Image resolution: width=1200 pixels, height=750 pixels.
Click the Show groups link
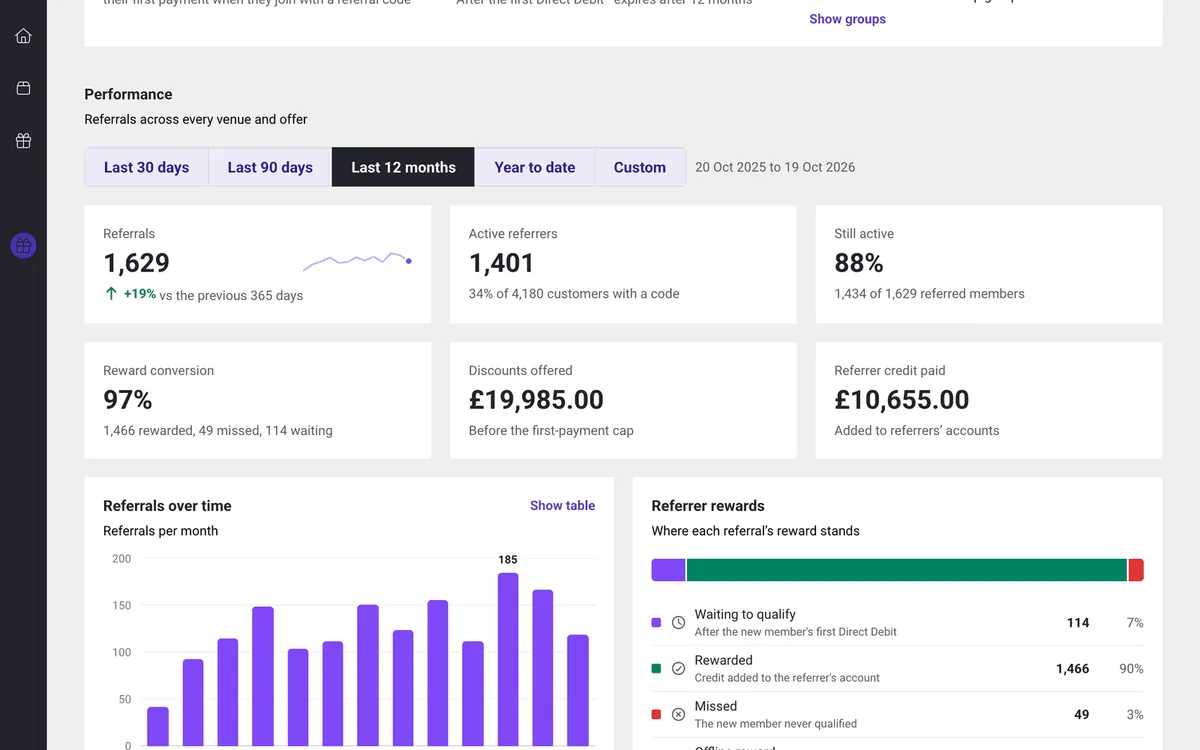pyautogui.click(x=847, y=19)
